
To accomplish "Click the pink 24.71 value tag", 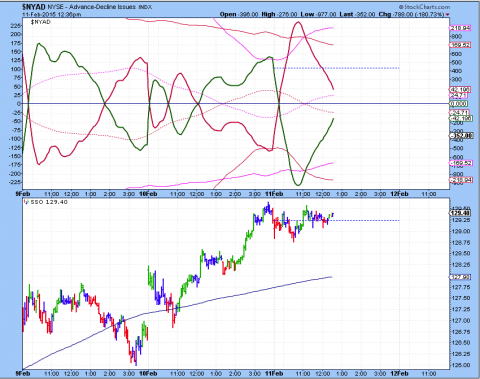I will [x=459, y=96].
